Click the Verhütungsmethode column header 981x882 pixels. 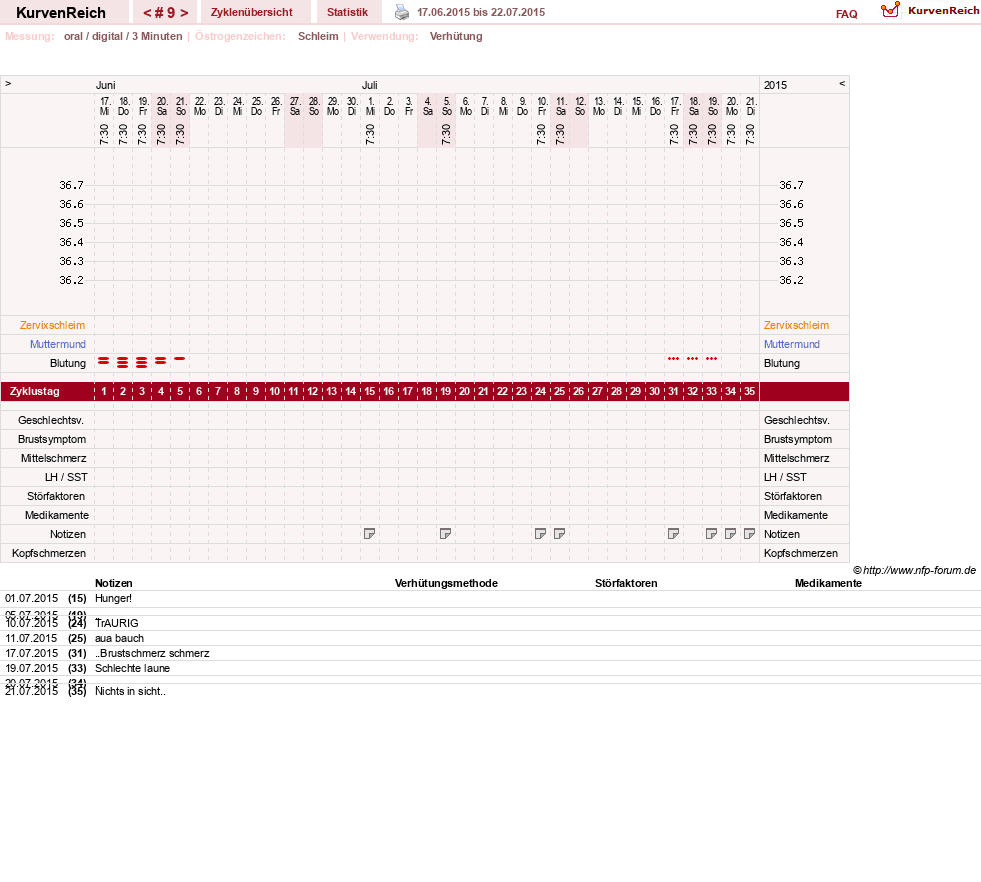click(446, 583)
